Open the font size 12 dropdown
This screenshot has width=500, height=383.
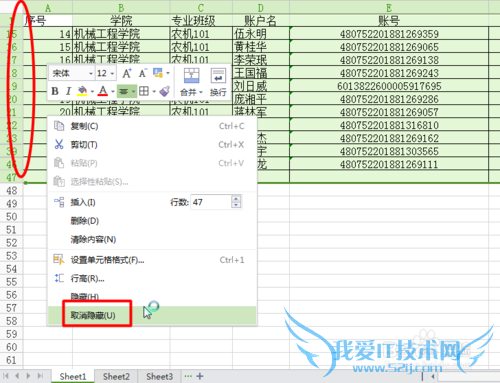(112, 73)
